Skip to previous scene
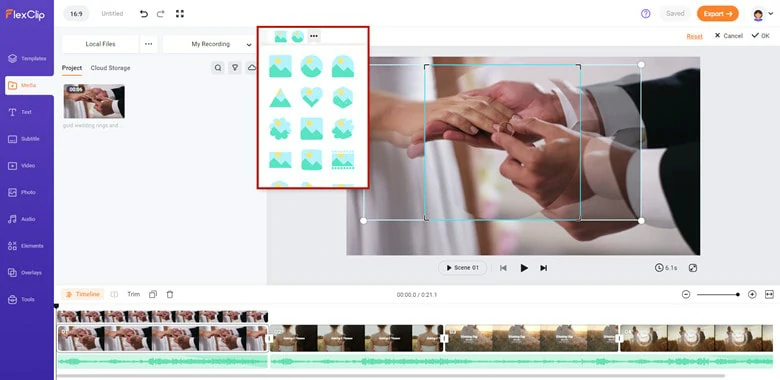 [503, 268]
